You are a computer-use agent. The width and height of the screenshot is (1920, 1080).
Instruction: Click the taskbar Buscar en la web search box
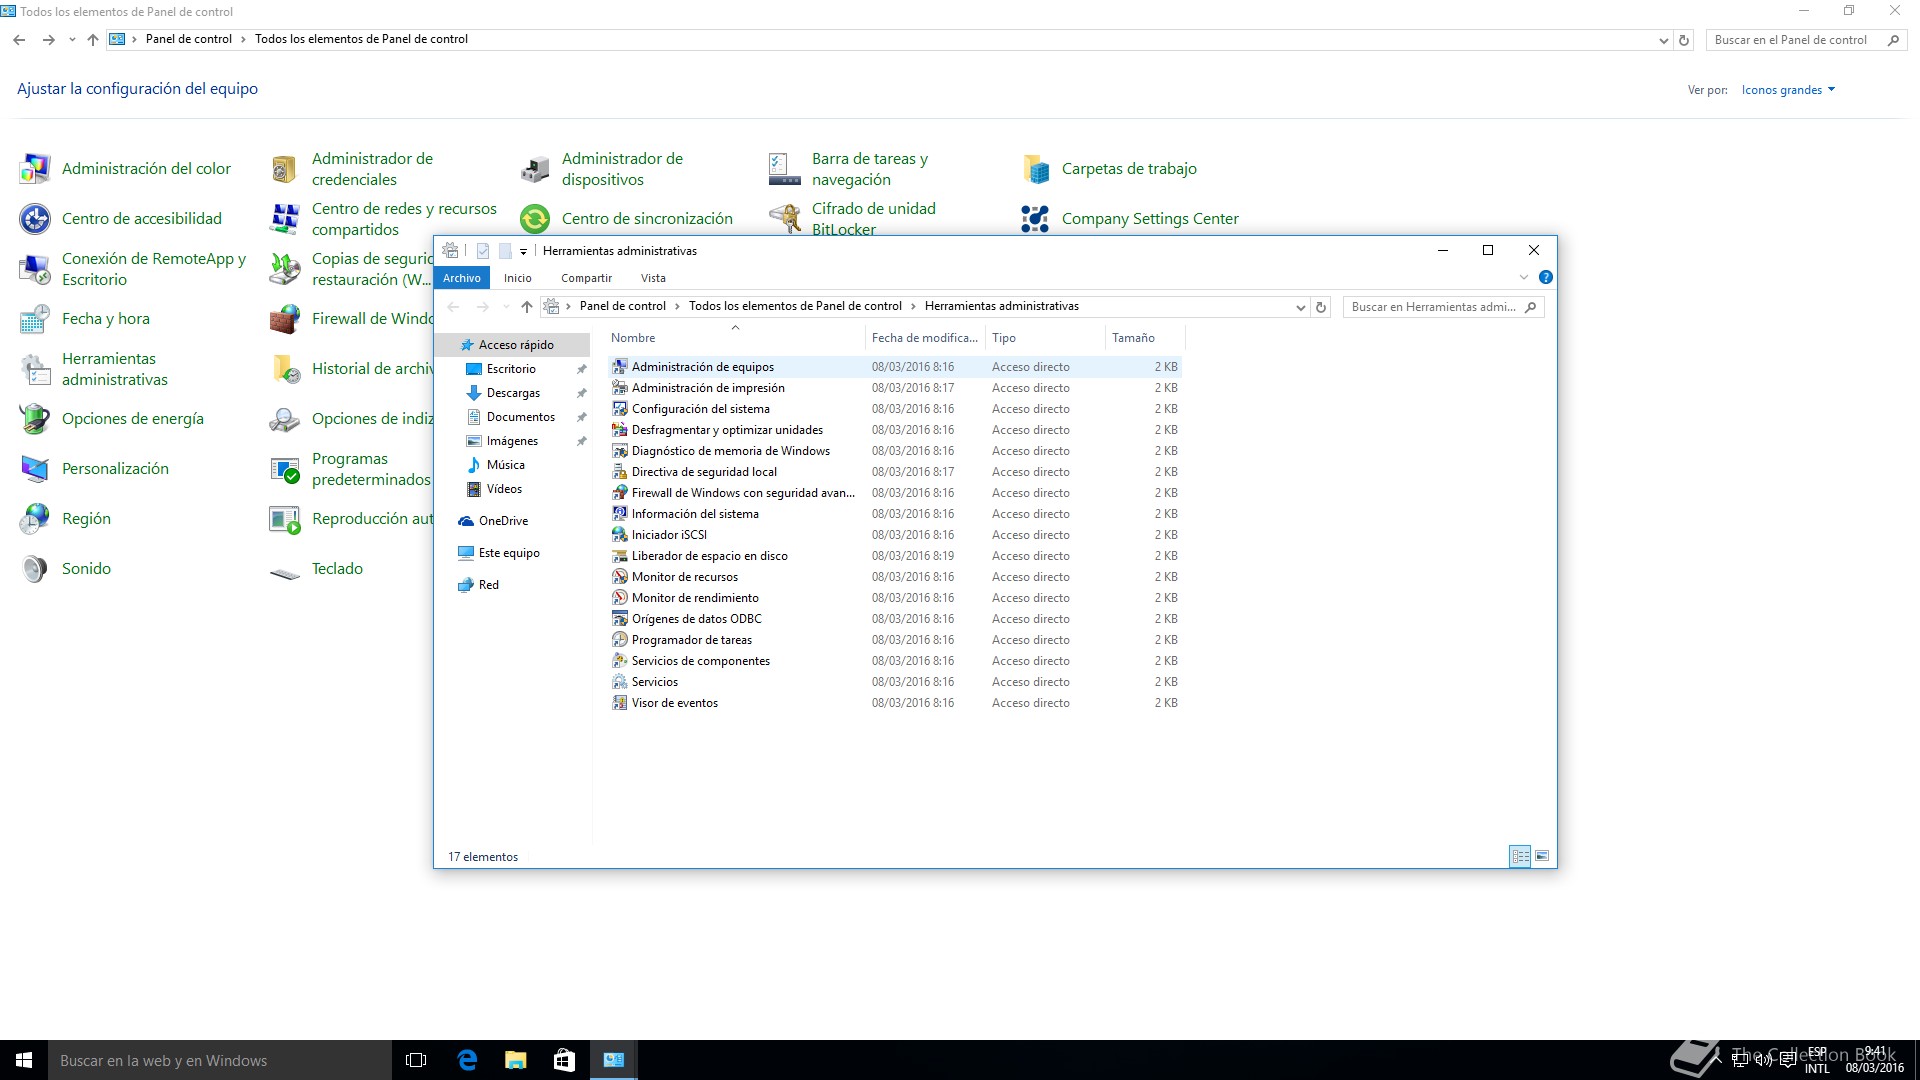220,1060
